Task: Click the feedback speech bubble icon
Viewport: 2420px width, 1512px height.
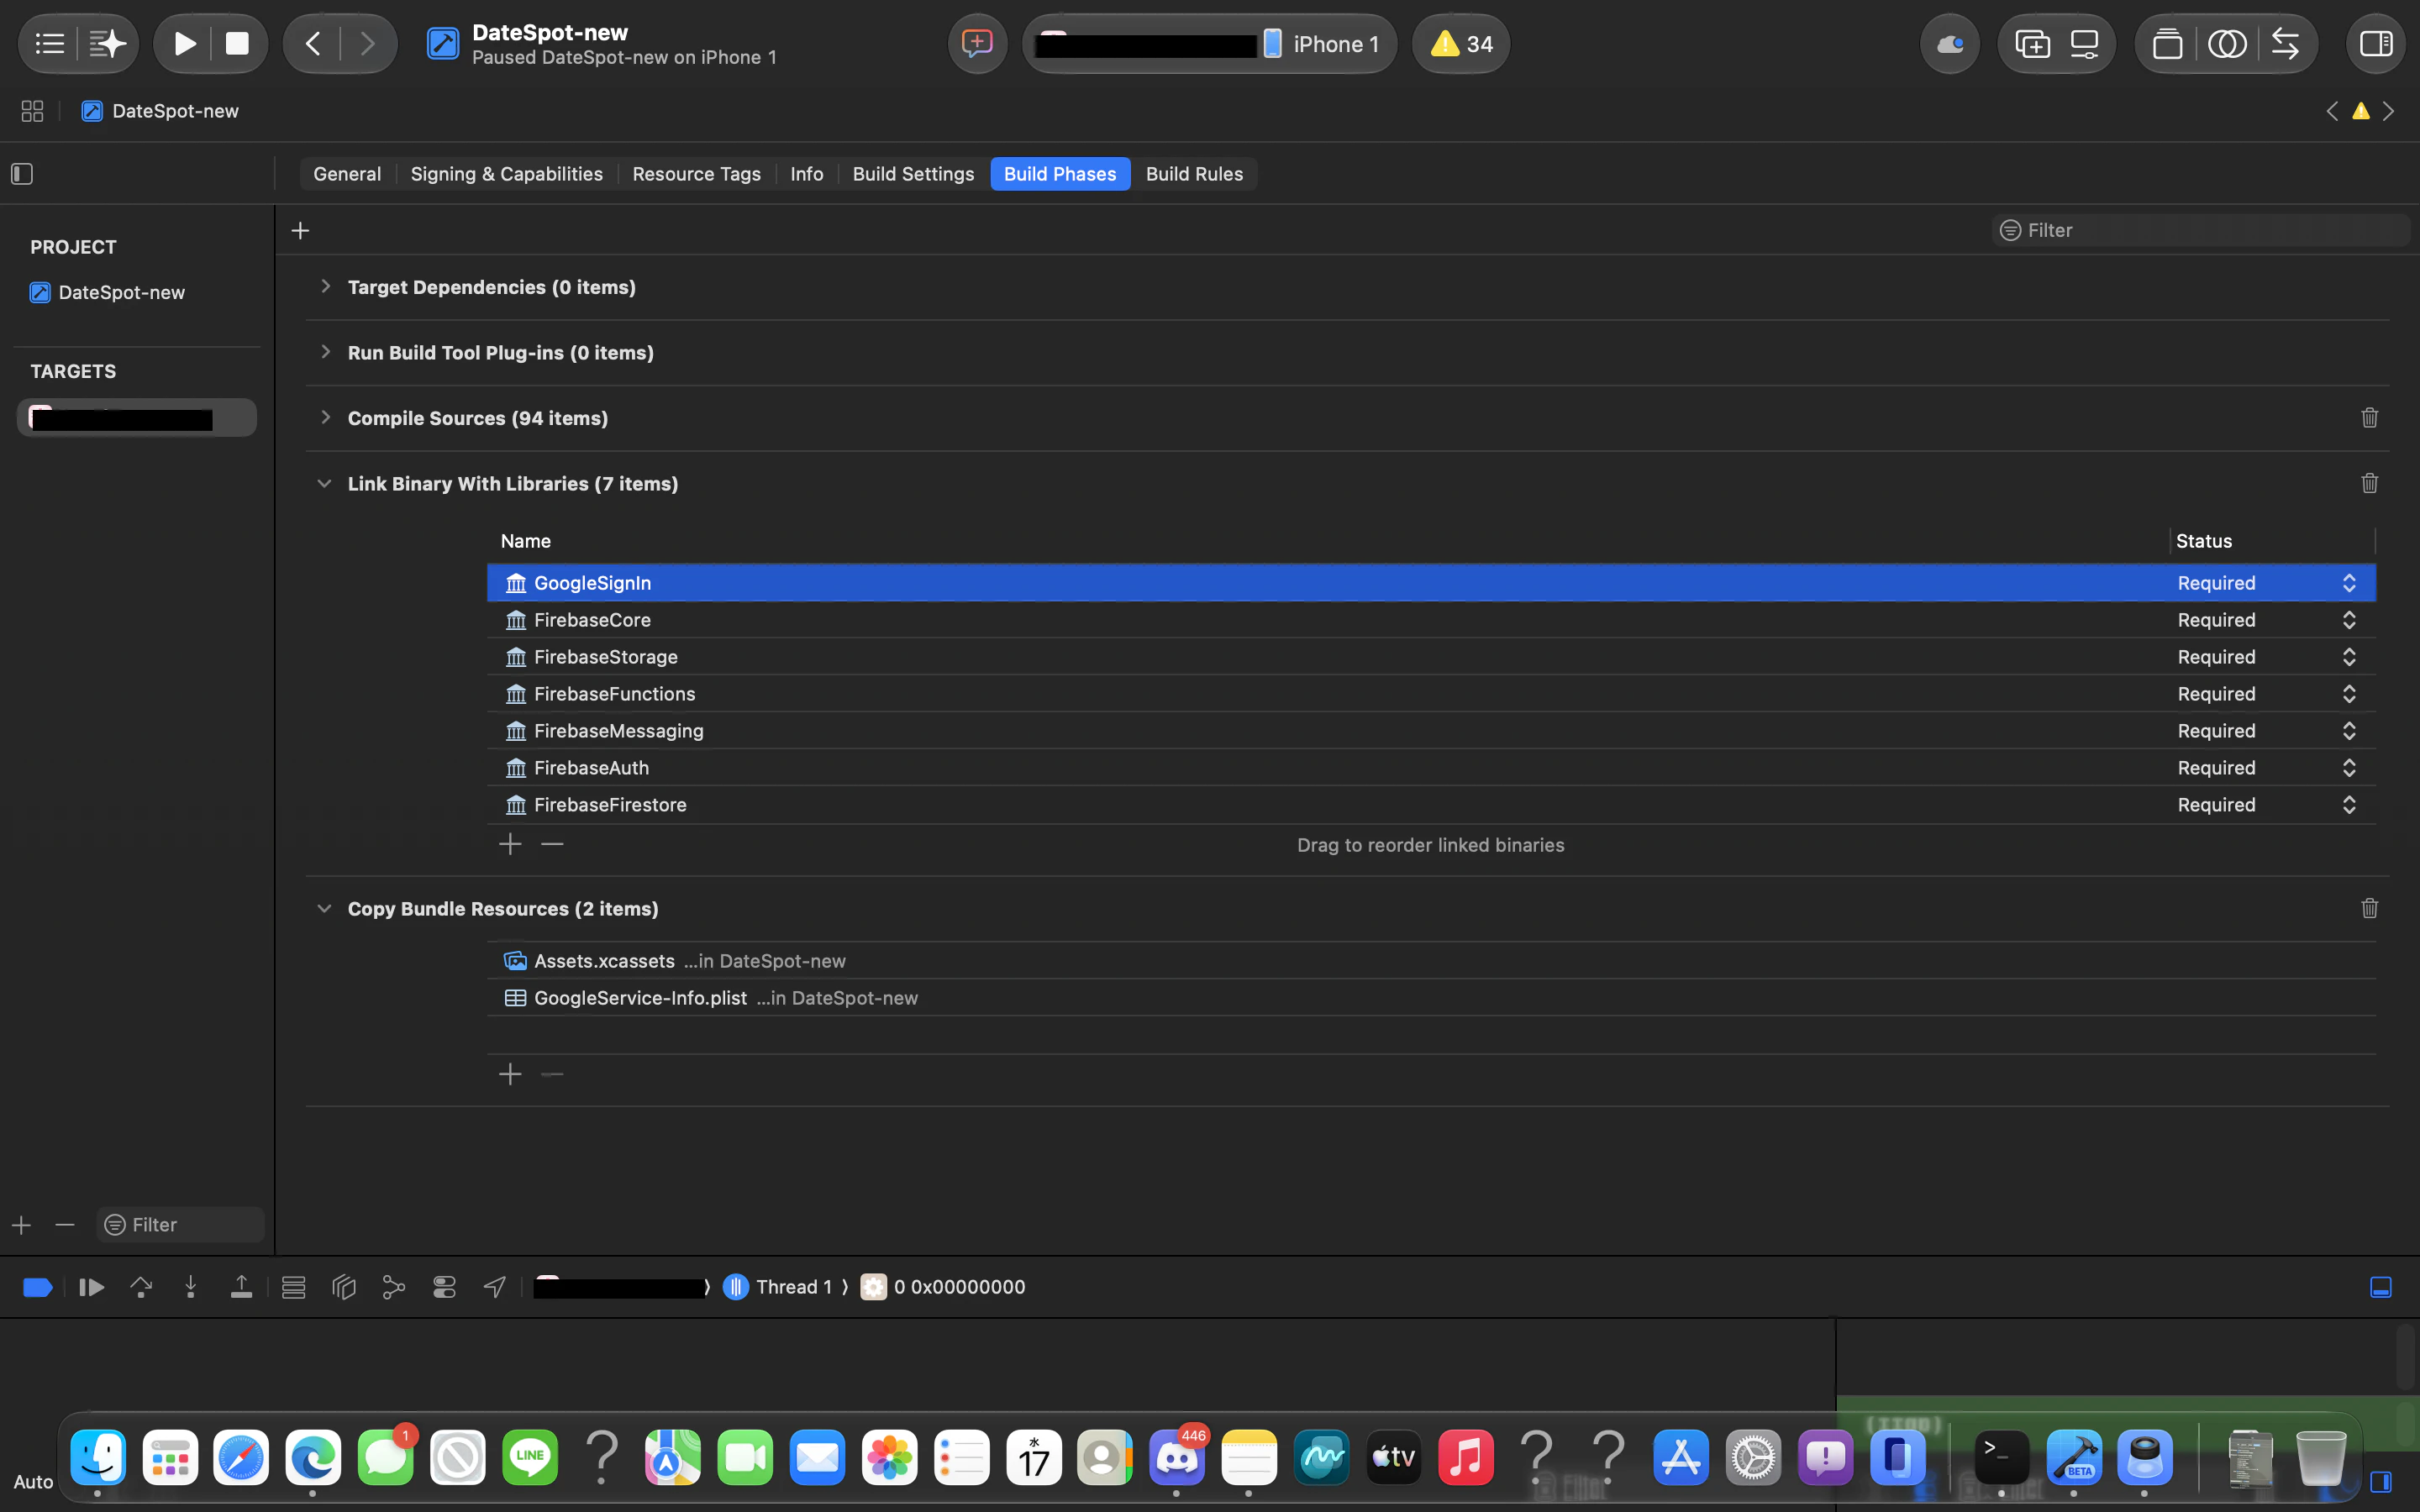Action: point(977,44)
